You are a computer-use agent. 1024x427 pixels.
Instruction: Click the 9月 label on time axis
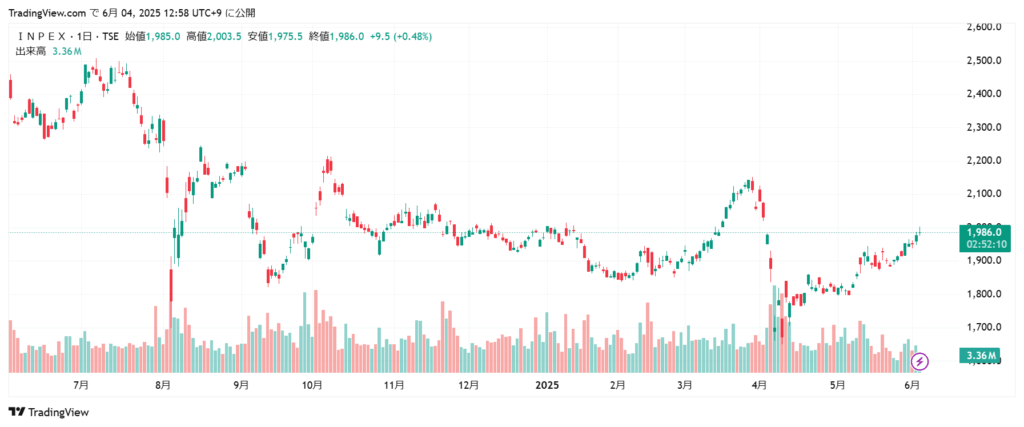click(x=241, y=385)
